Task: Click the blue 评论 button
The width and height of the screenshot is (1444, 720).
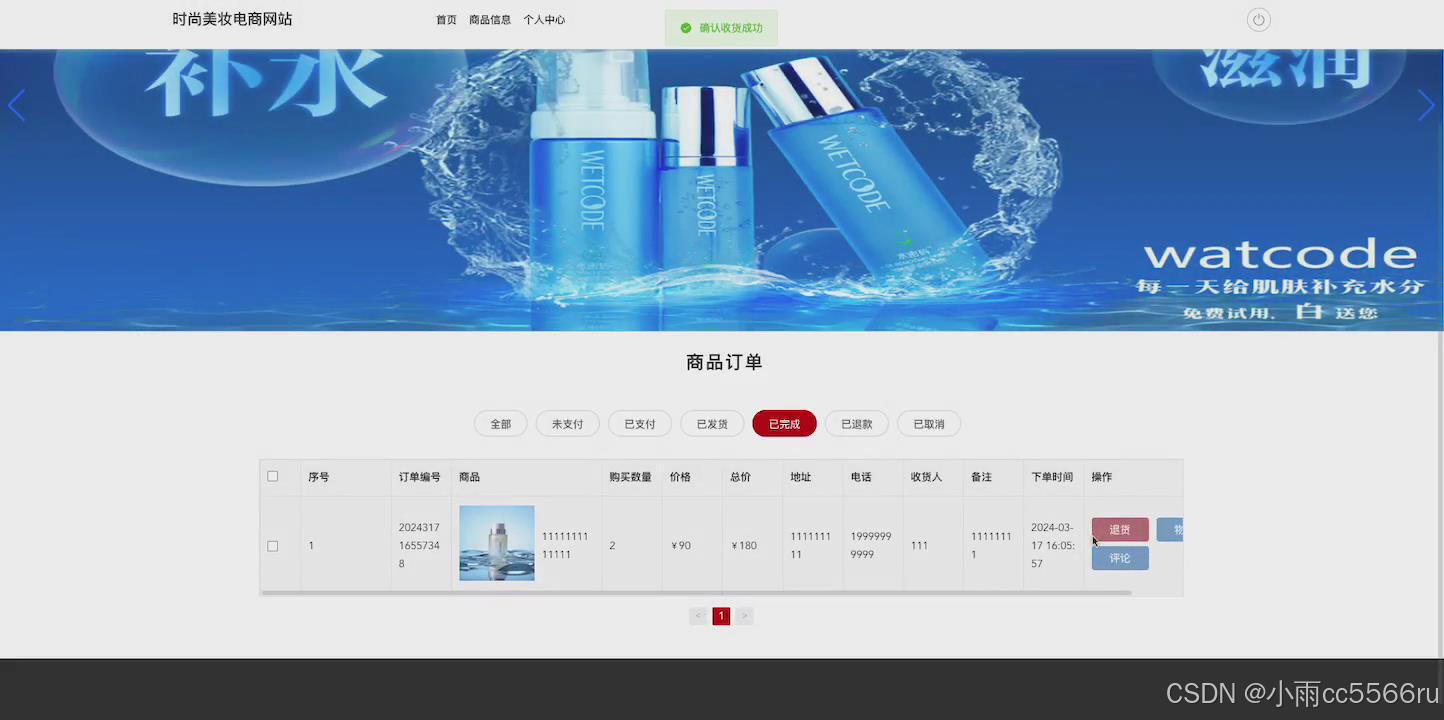Action: click(x=1120, y=558)
